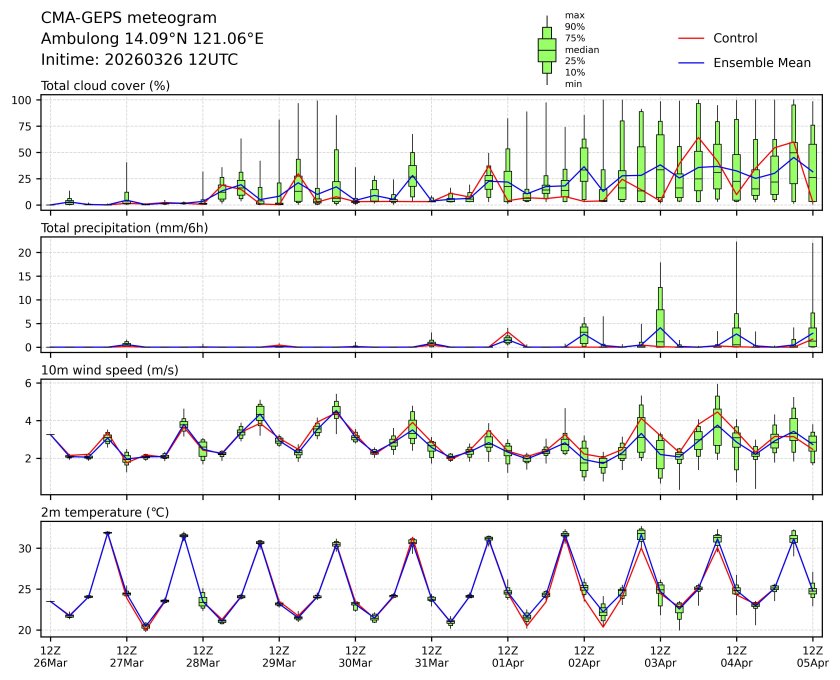
Task: Click the 2m temperature panel title
Action: tap(105, 512)
